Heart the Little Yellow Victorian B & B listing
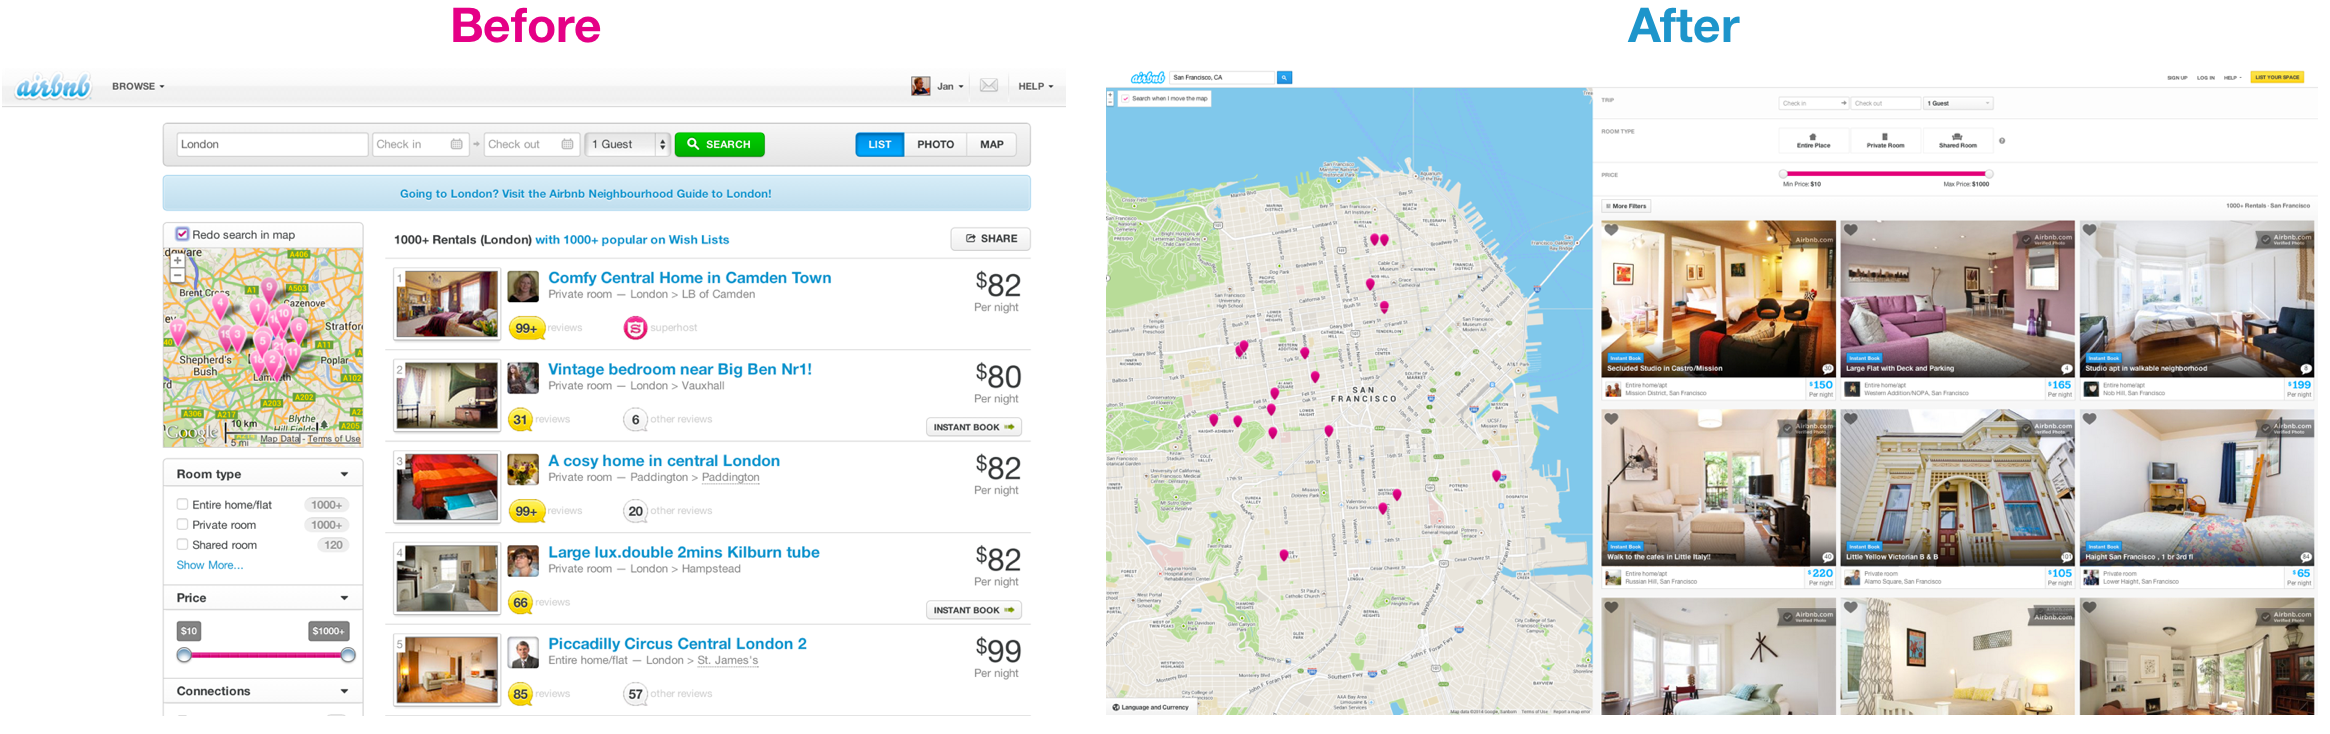 click(1851, 419)
